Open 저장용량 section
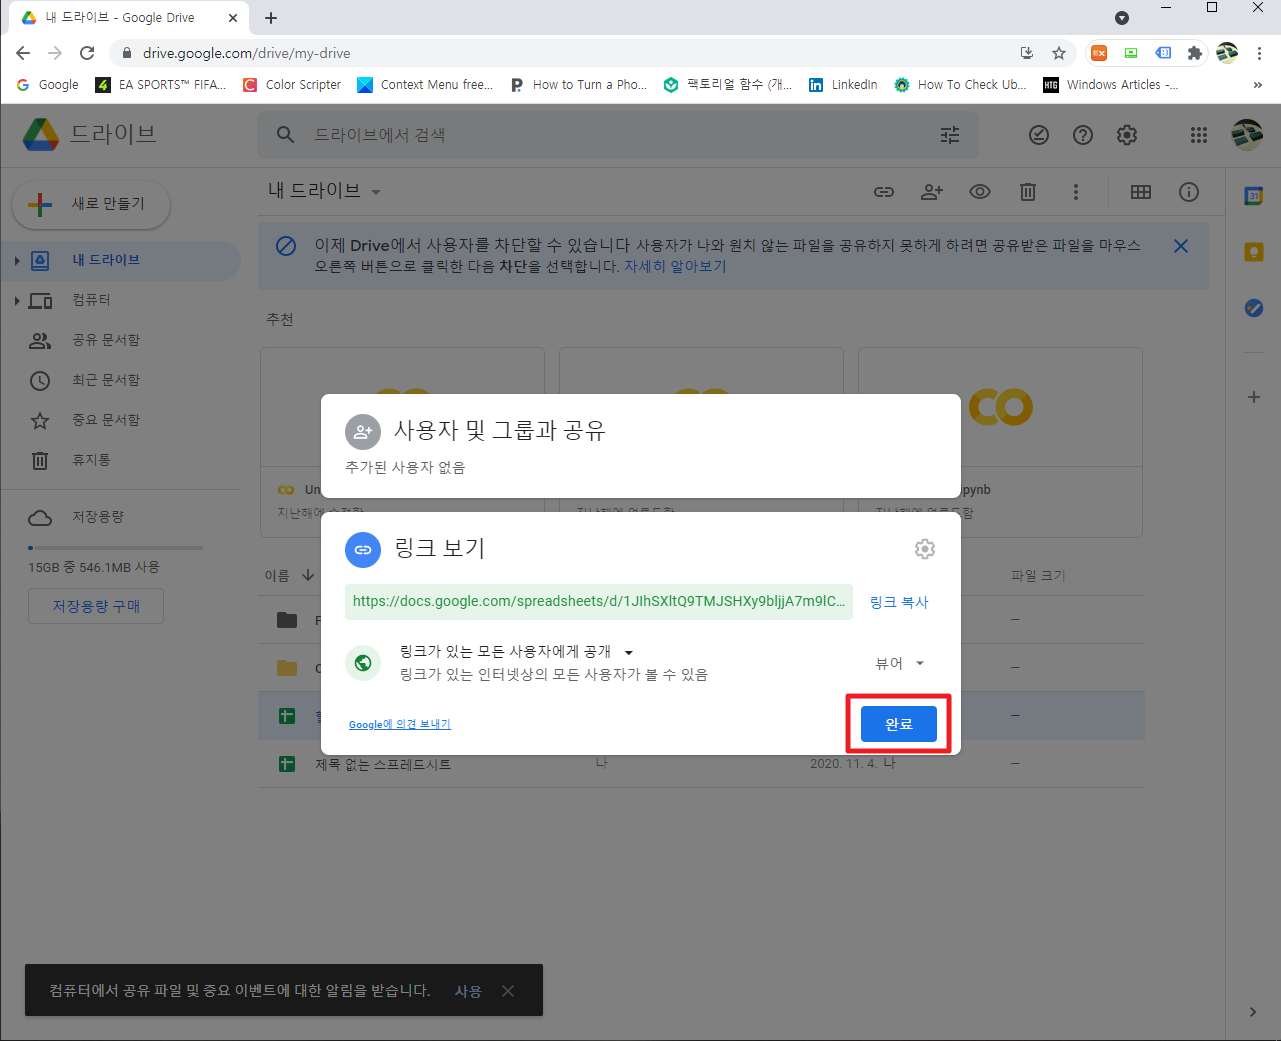 [98, 517]
